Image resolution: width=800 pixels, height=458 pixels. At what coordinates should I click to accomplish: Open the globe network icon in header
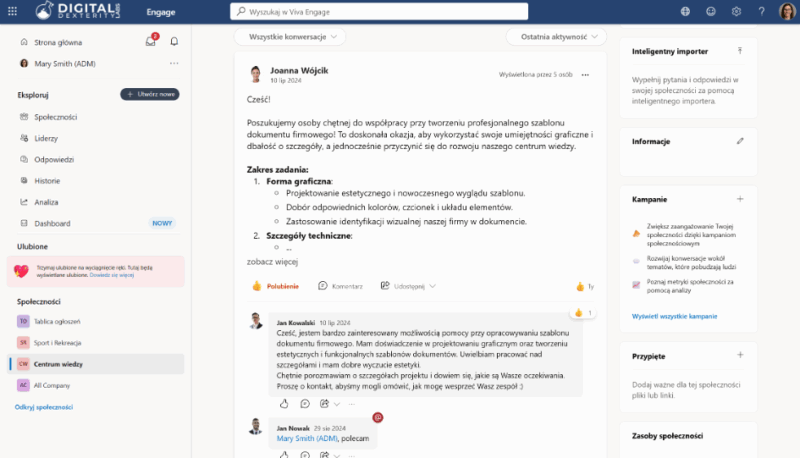click(685, 11)
